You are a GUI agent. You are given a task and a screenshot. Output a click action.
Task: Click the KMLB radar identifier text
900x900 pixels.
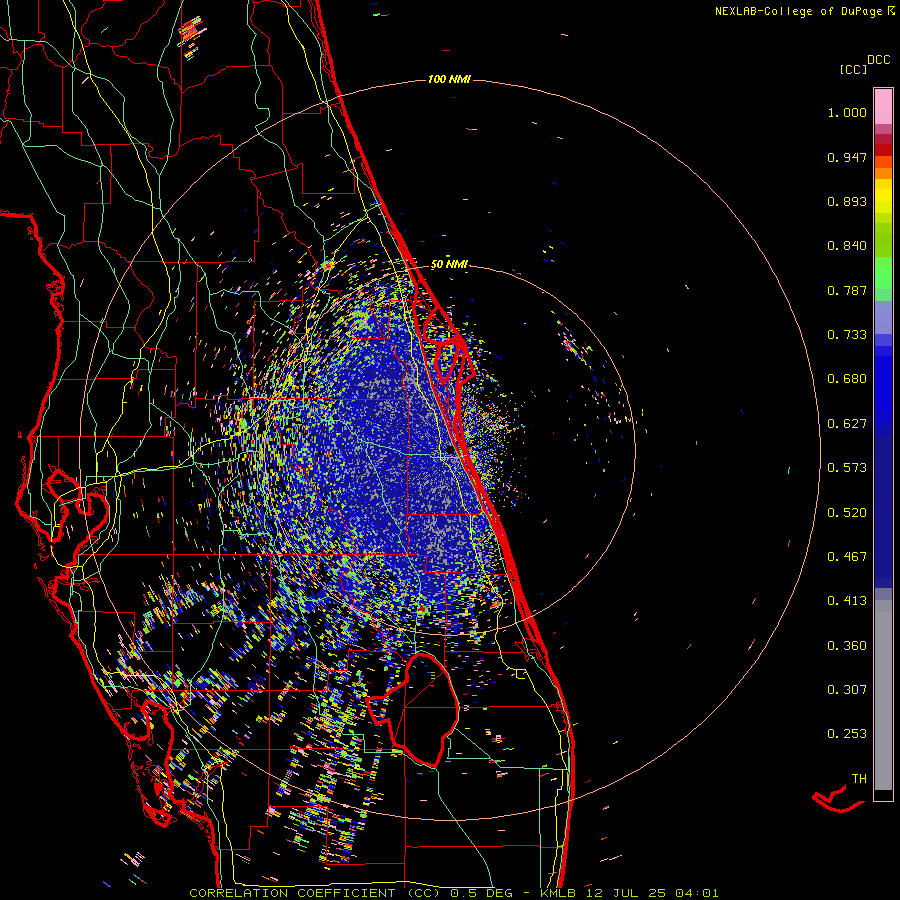point(558,893)
